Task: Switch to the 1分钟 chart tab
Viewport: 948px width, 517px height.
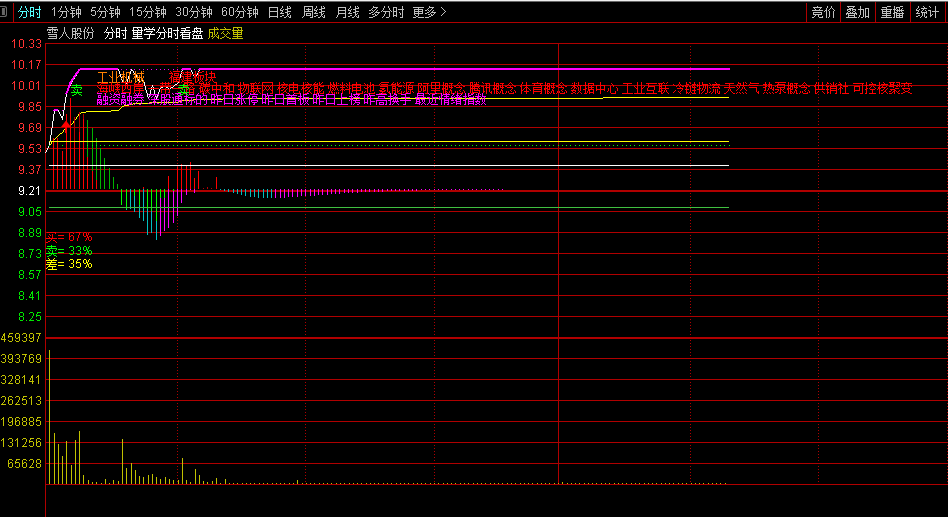Action: 66,12
